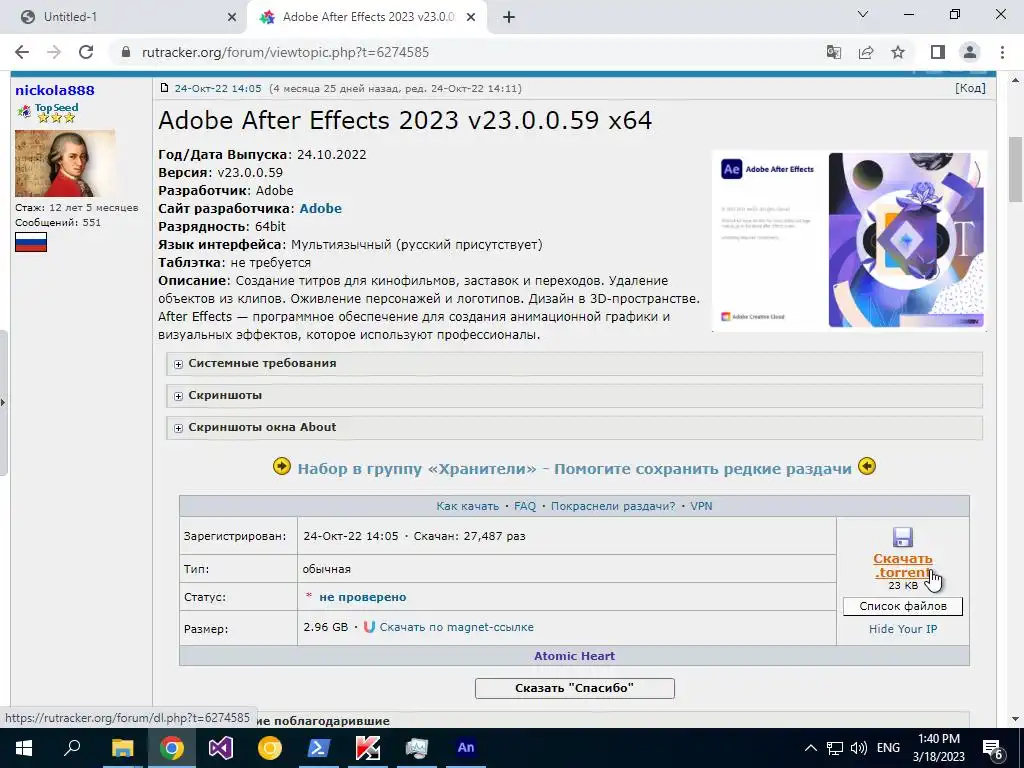Click the address bar URL

point(285,52)
